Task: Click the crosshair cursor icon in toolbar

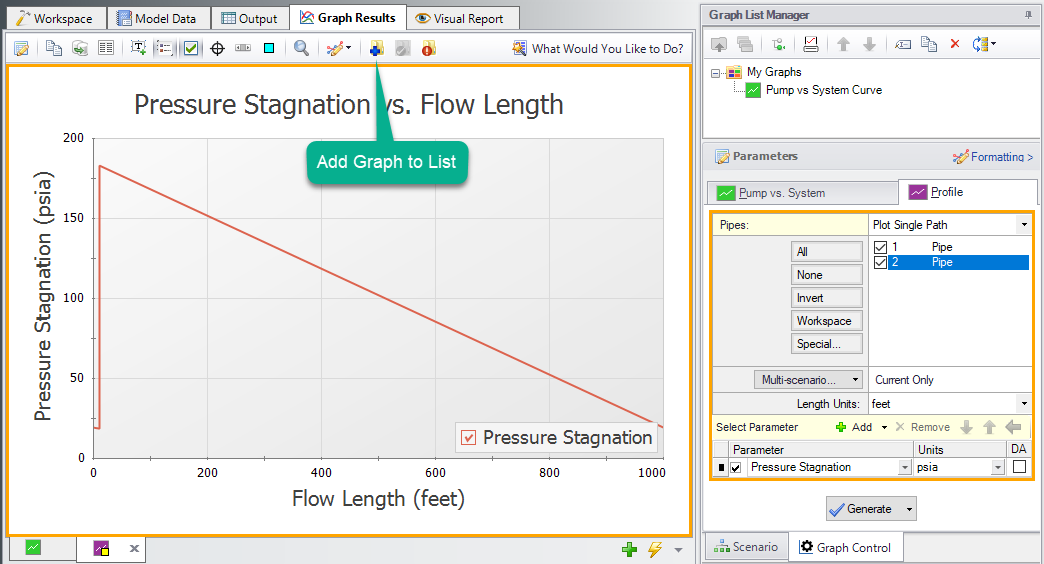Action: [217, 48]
